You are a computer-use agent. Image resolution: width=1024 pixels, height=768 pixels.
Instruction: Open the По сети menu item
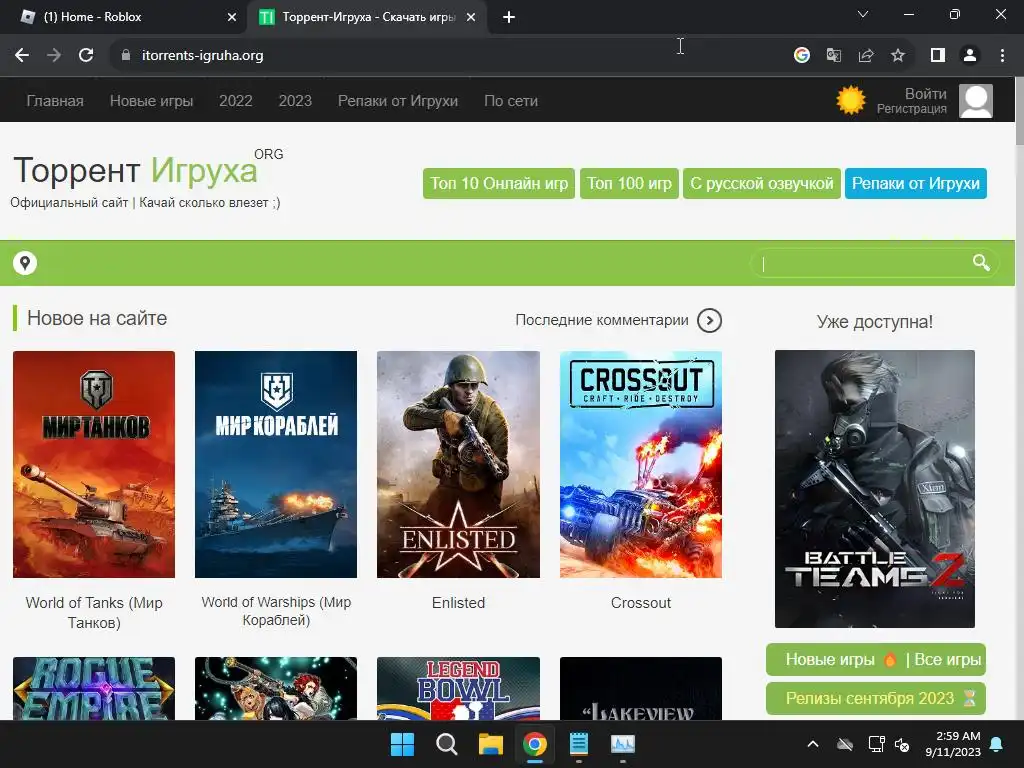511,101
